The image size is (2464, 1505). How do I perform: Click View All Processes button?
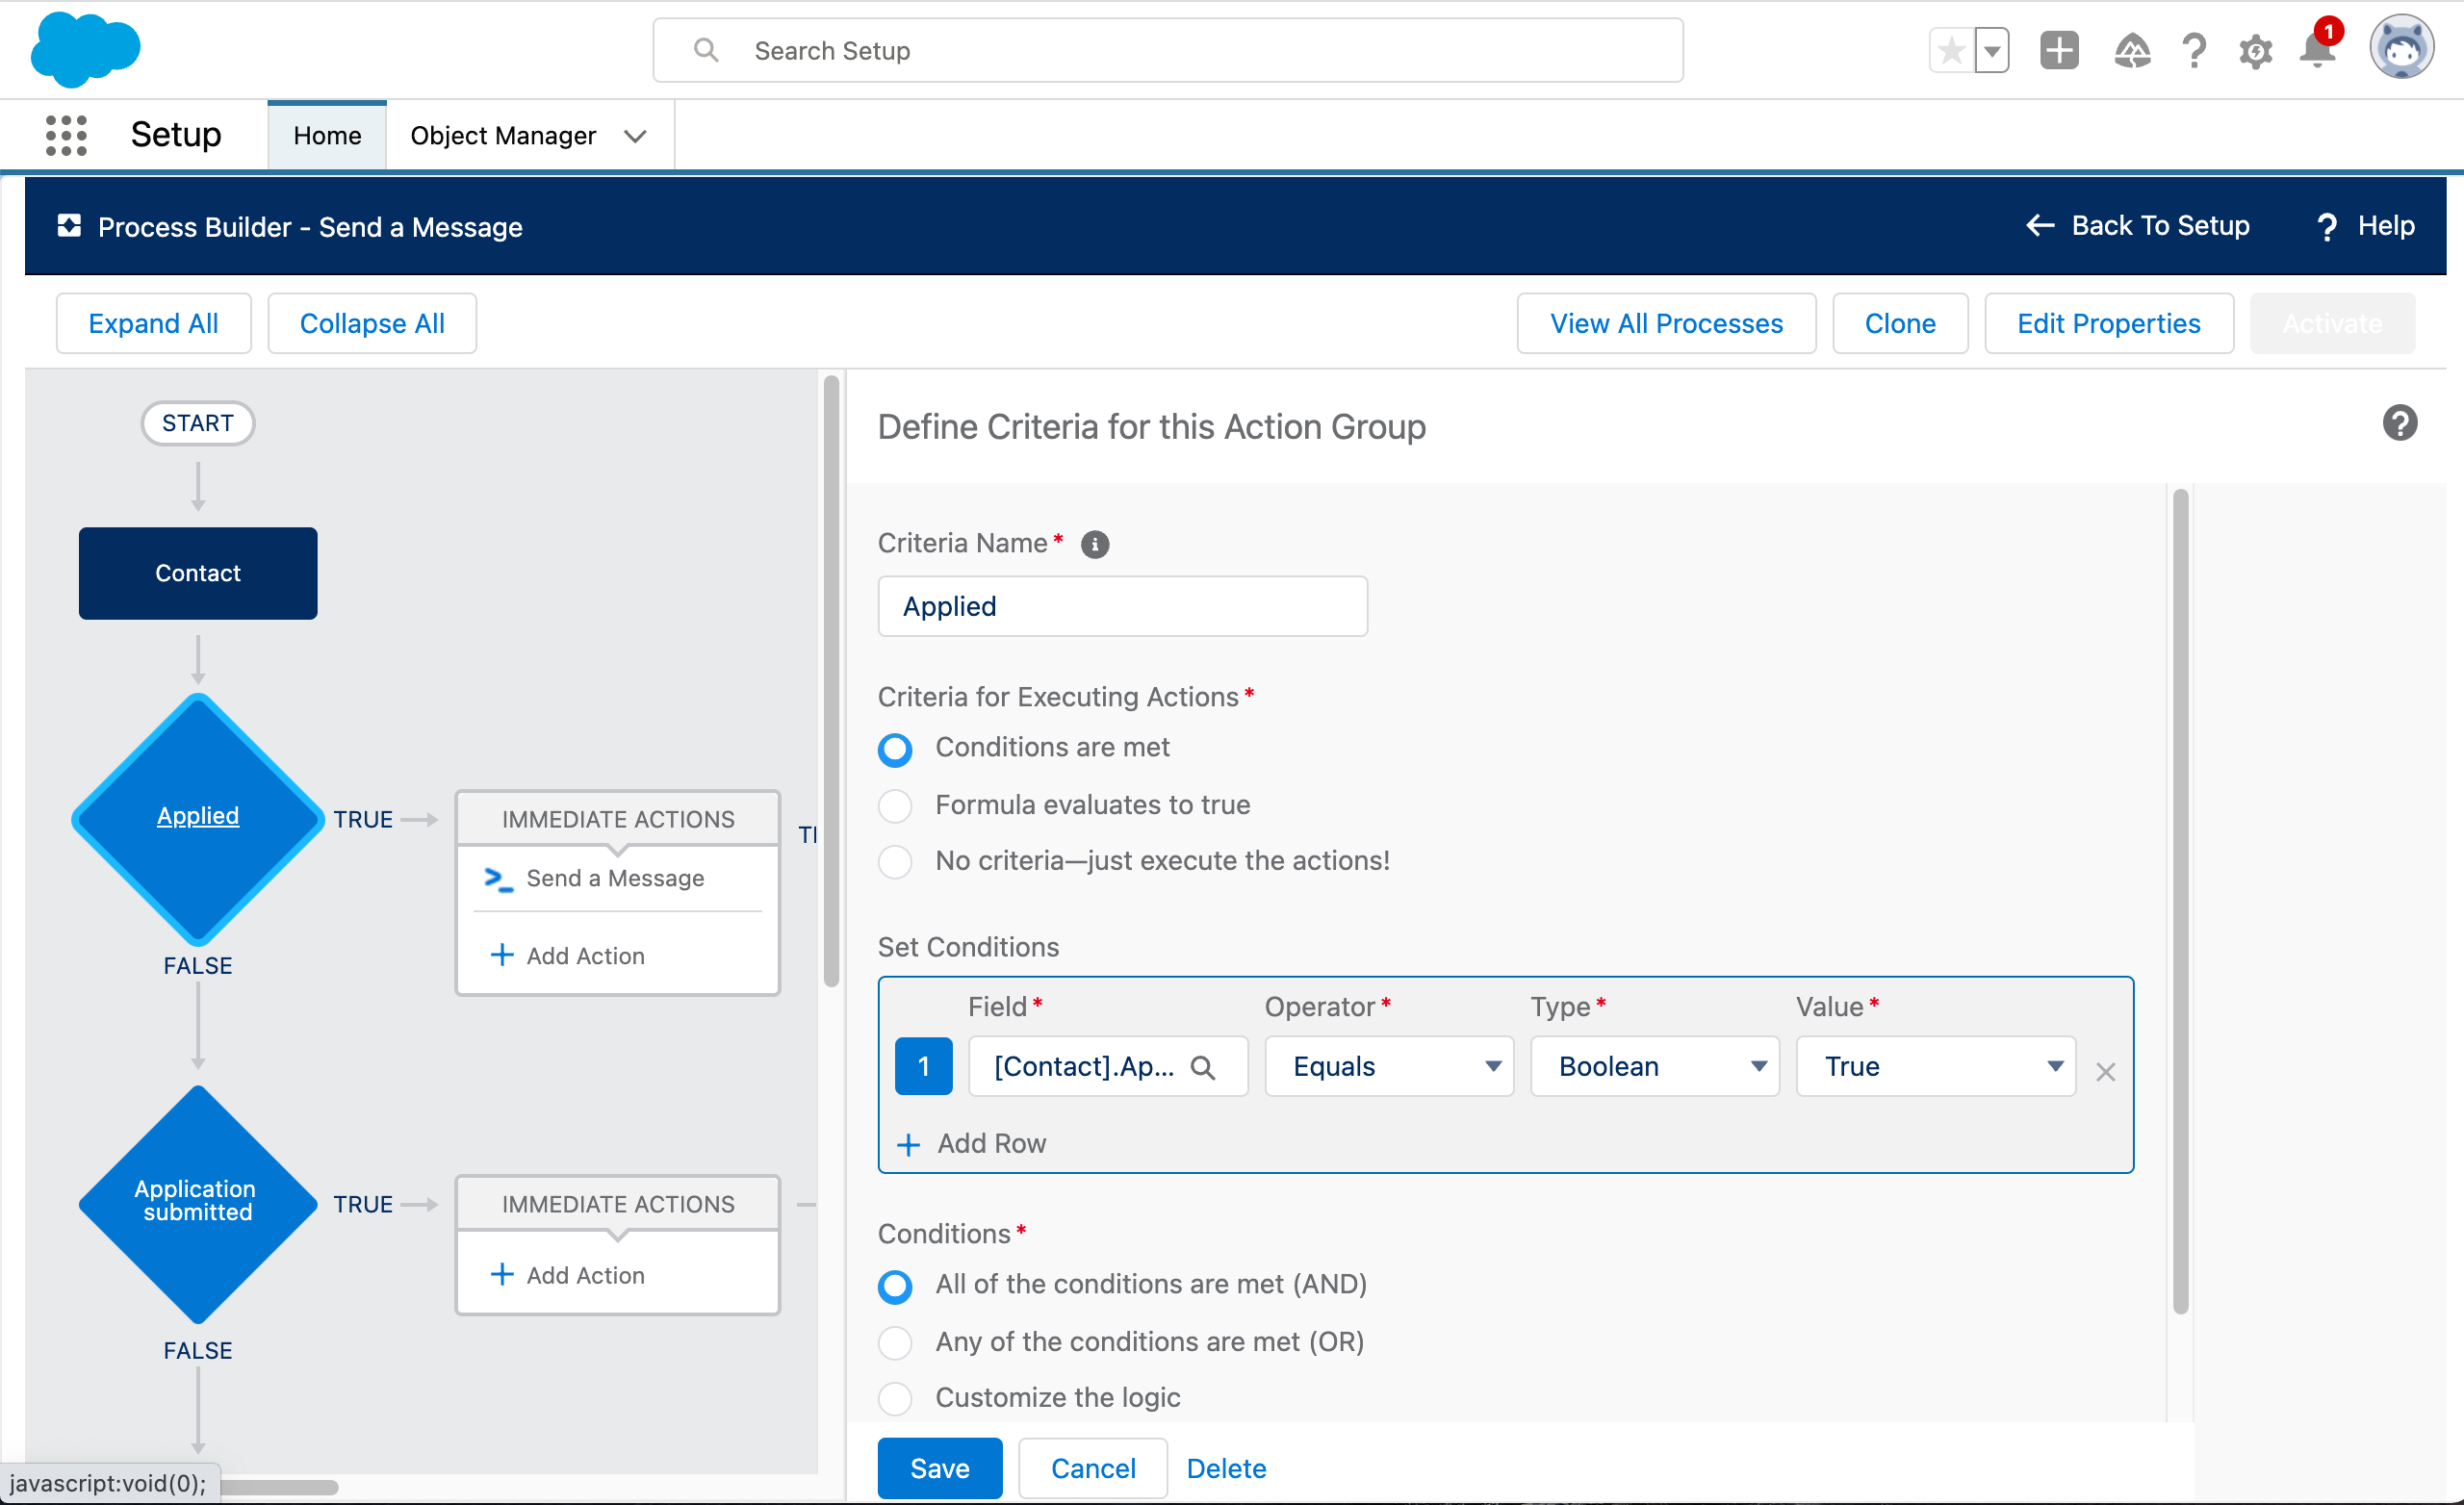(1666, 323)
